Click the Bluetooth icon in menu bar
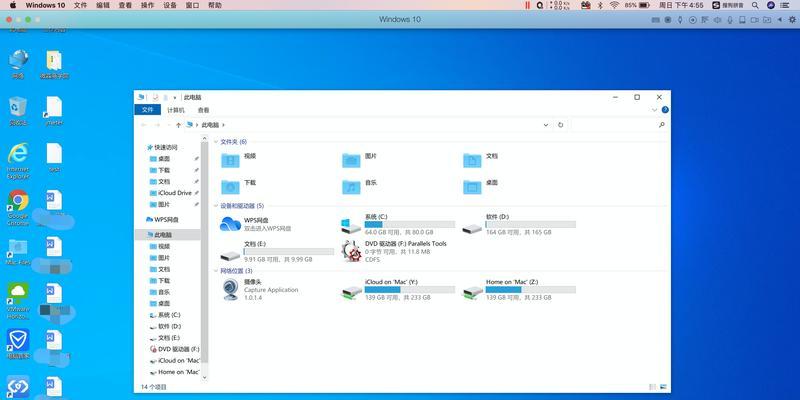This screenshot has height=400, width=800. point(600,5)
